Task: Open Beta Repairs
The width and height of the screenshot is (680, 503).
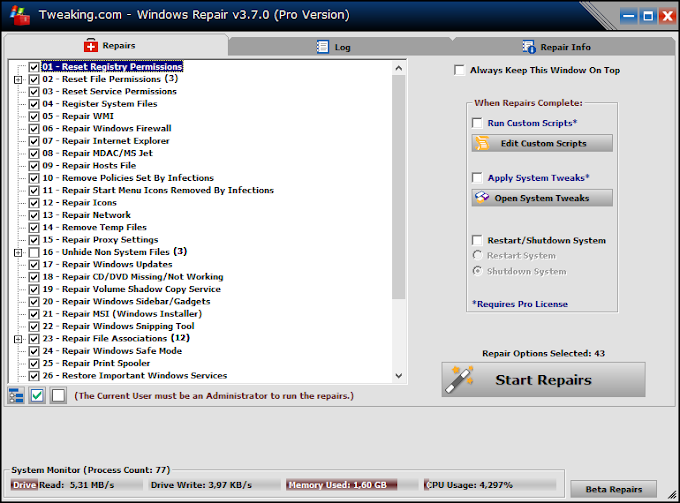Action: click(613, 489)
